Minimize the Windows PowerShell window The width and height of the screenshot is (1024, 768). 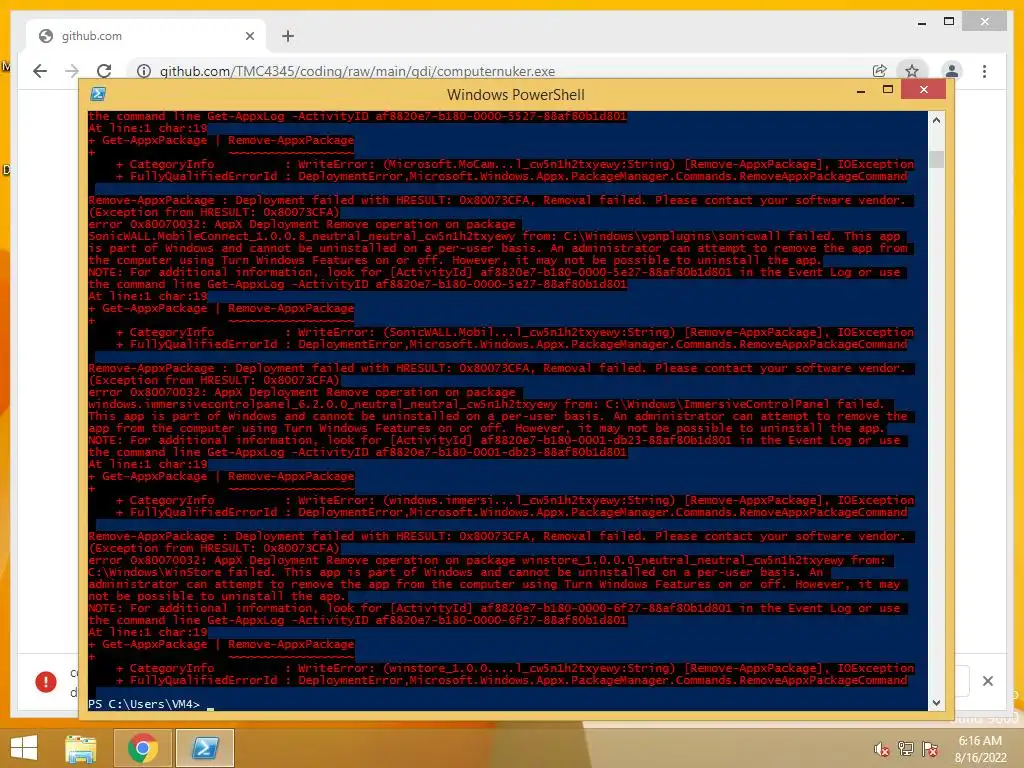click(x=861, y=91)
